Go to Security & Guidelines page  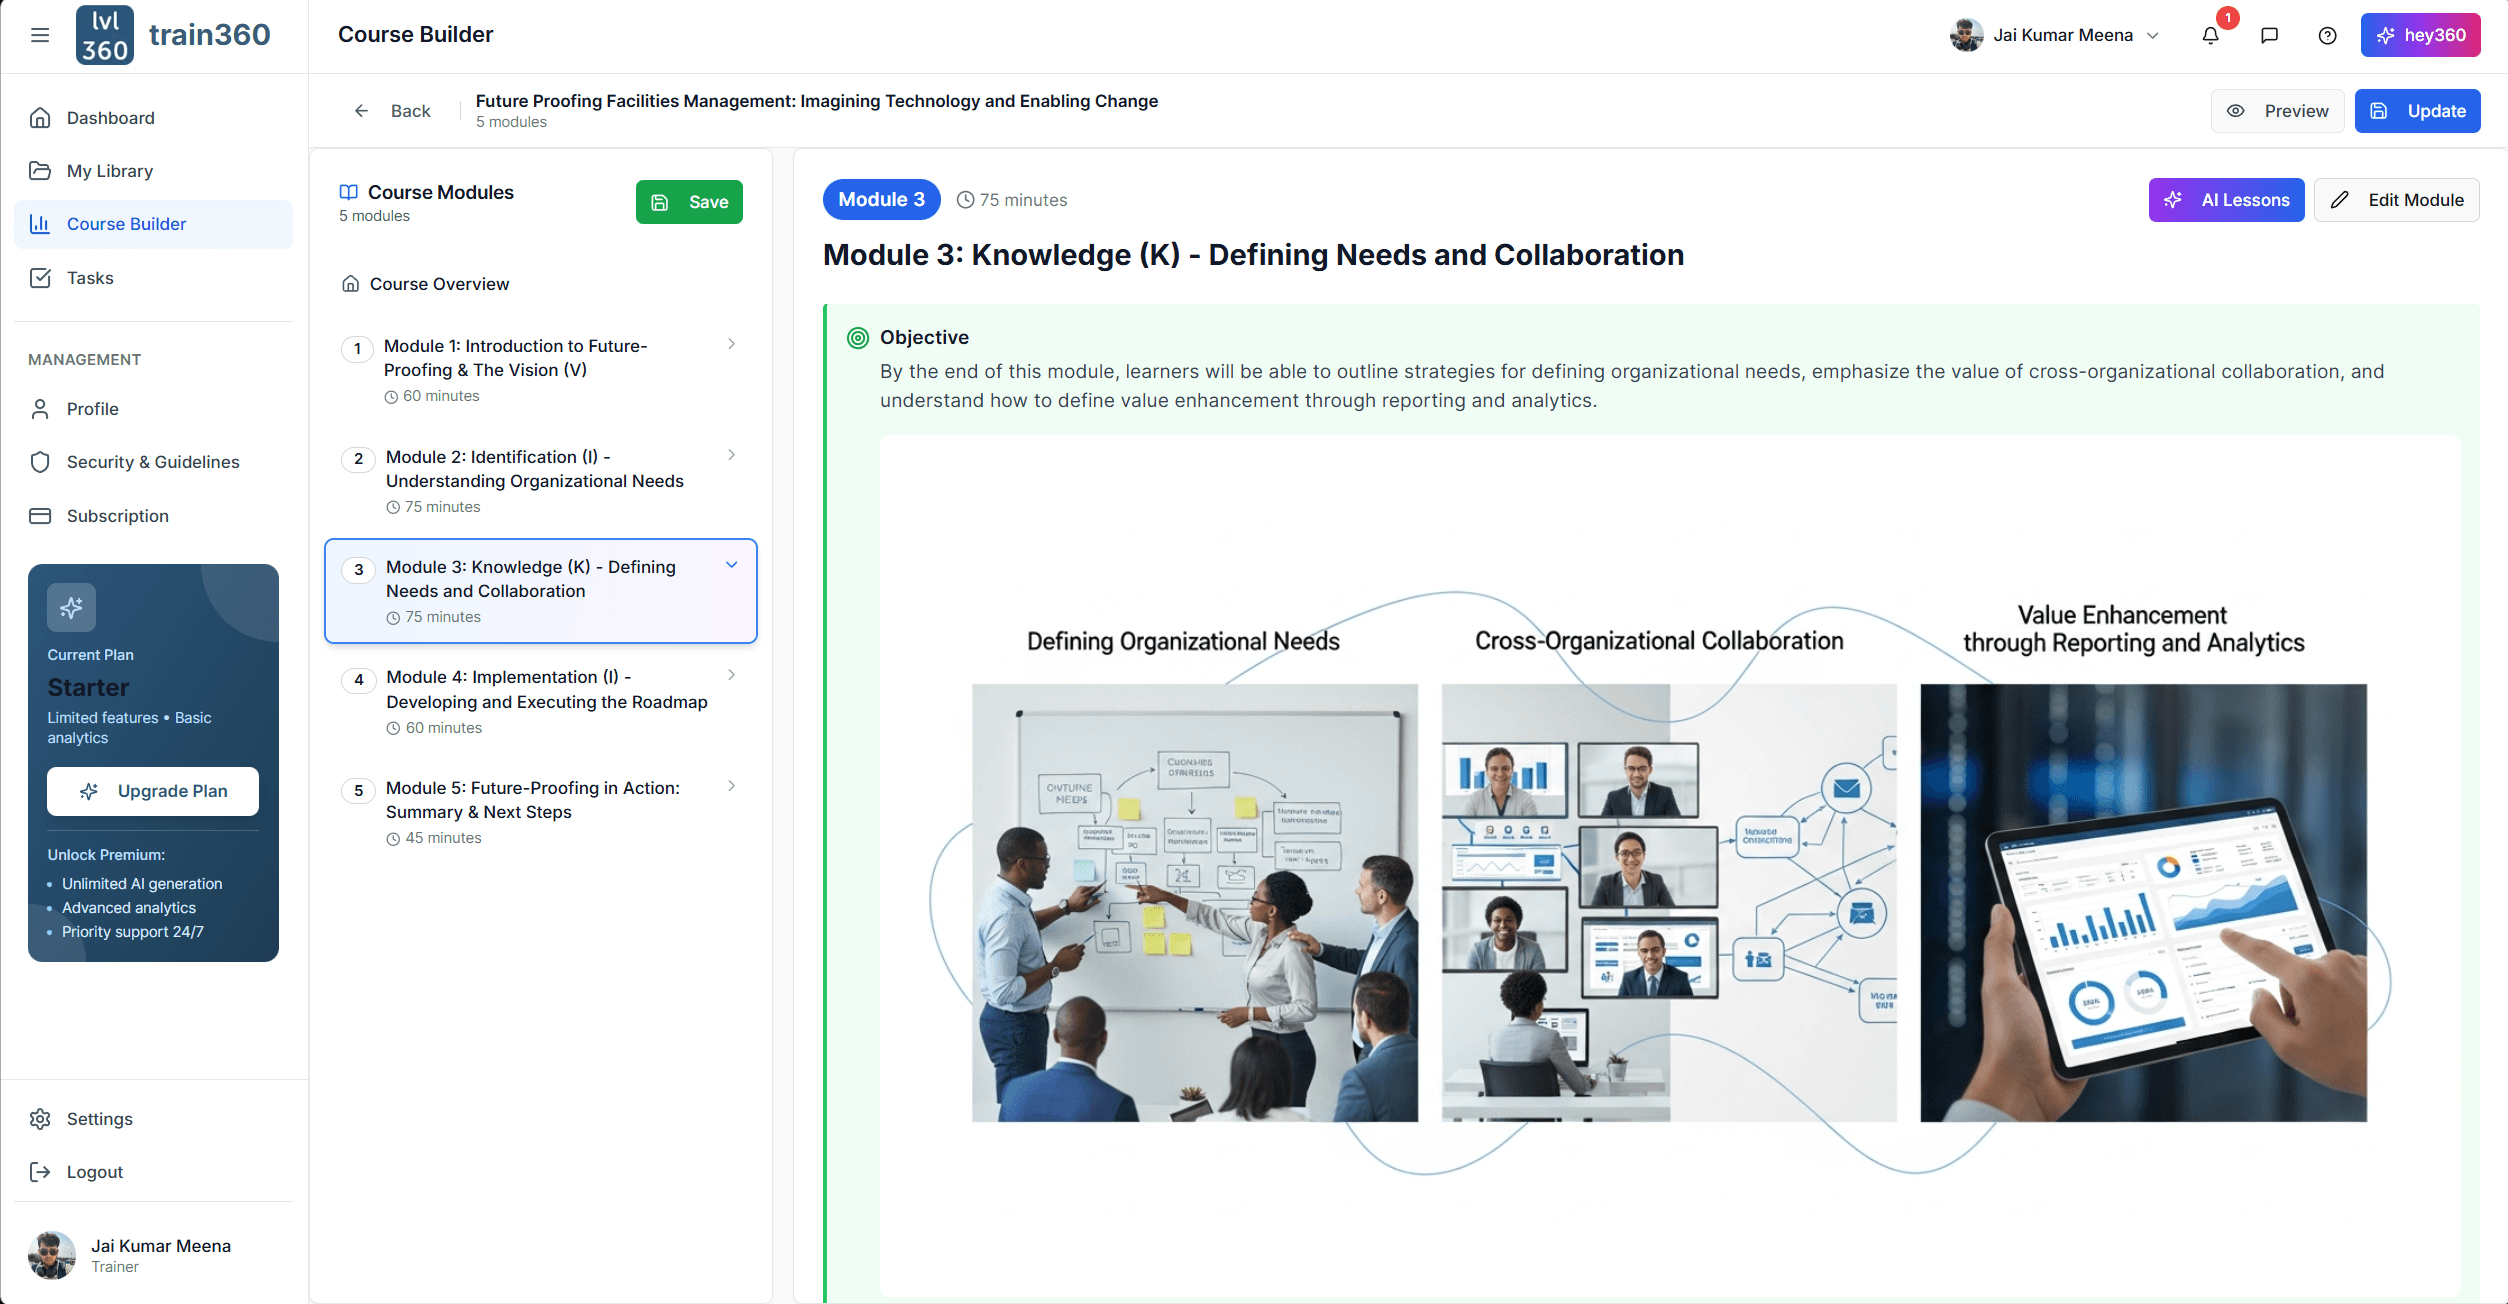pos(153,462)
